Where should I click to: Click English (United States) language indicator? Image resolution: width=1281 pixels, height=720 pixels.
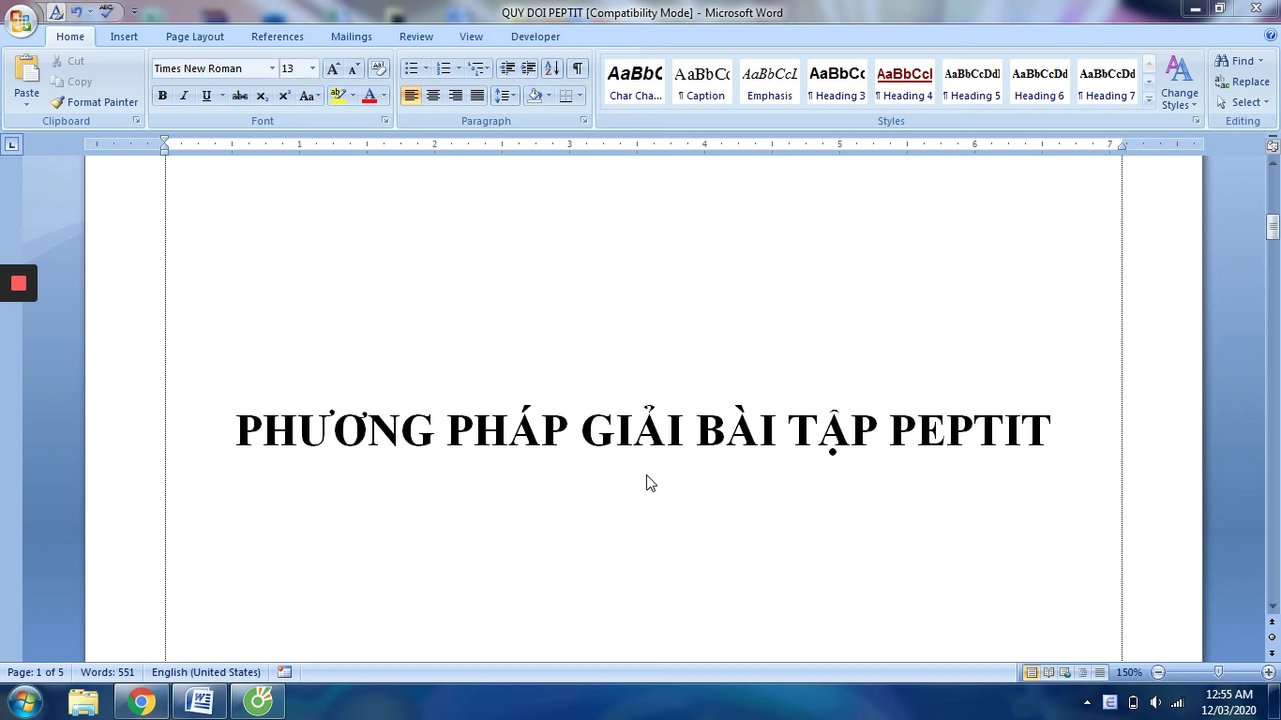coord(206,673)
